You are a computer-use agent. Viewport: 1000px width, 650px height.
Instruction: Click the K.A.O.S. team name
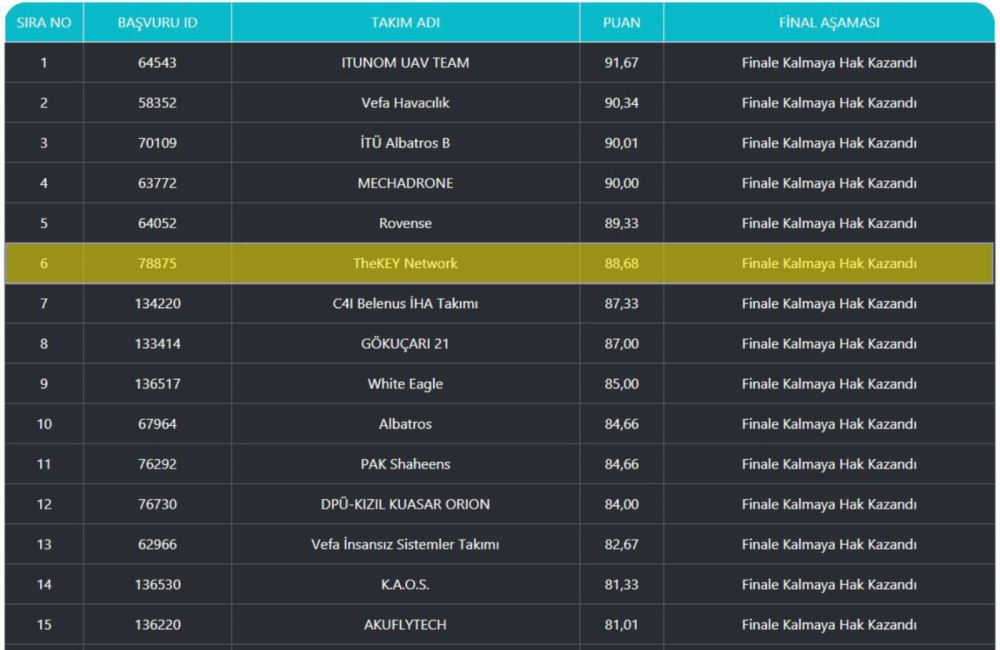405,584
